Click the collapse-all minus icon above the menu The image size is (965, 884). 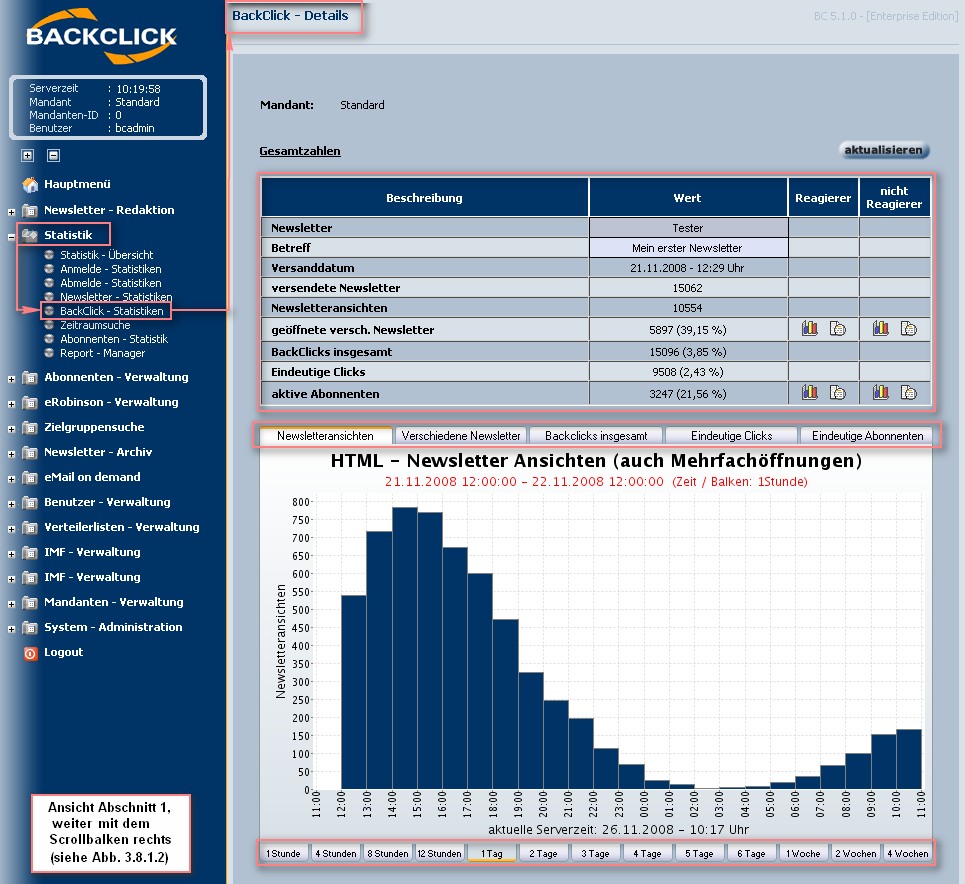coord(54,155)
